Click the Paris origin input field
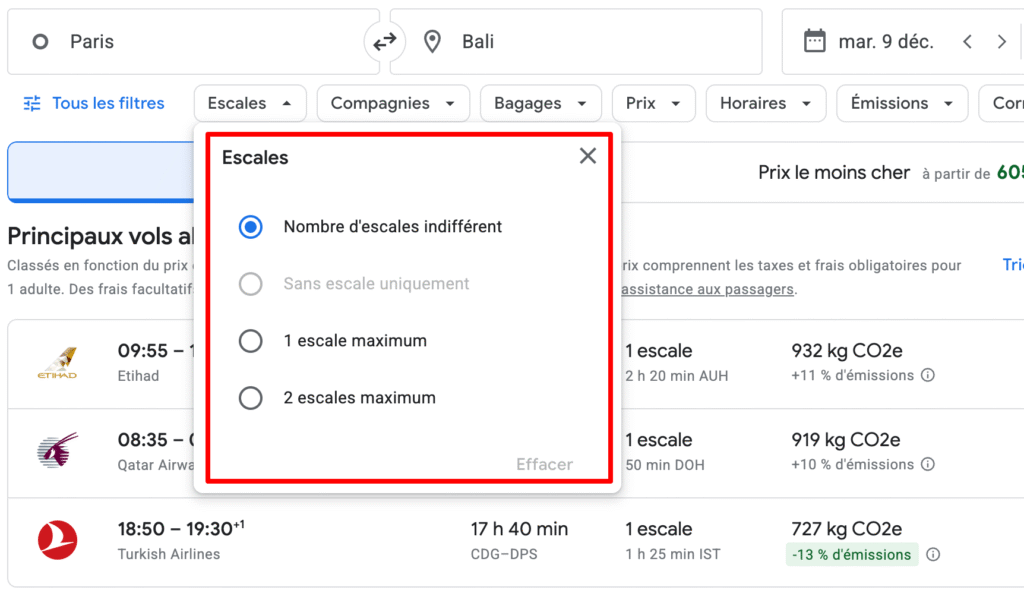The height and width of the screenshot is (606, 1024). point(193,42)
